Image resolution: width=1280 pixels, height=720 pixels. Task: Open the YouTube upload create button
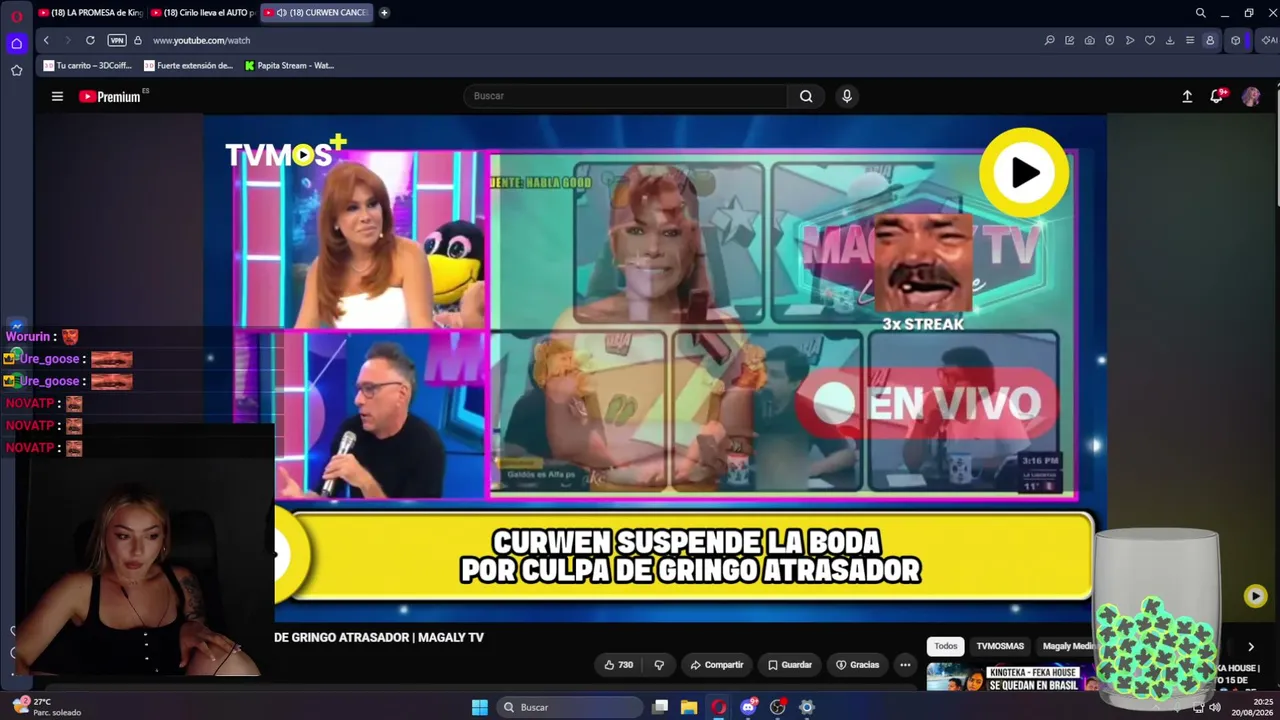(x=1187, y=97)
